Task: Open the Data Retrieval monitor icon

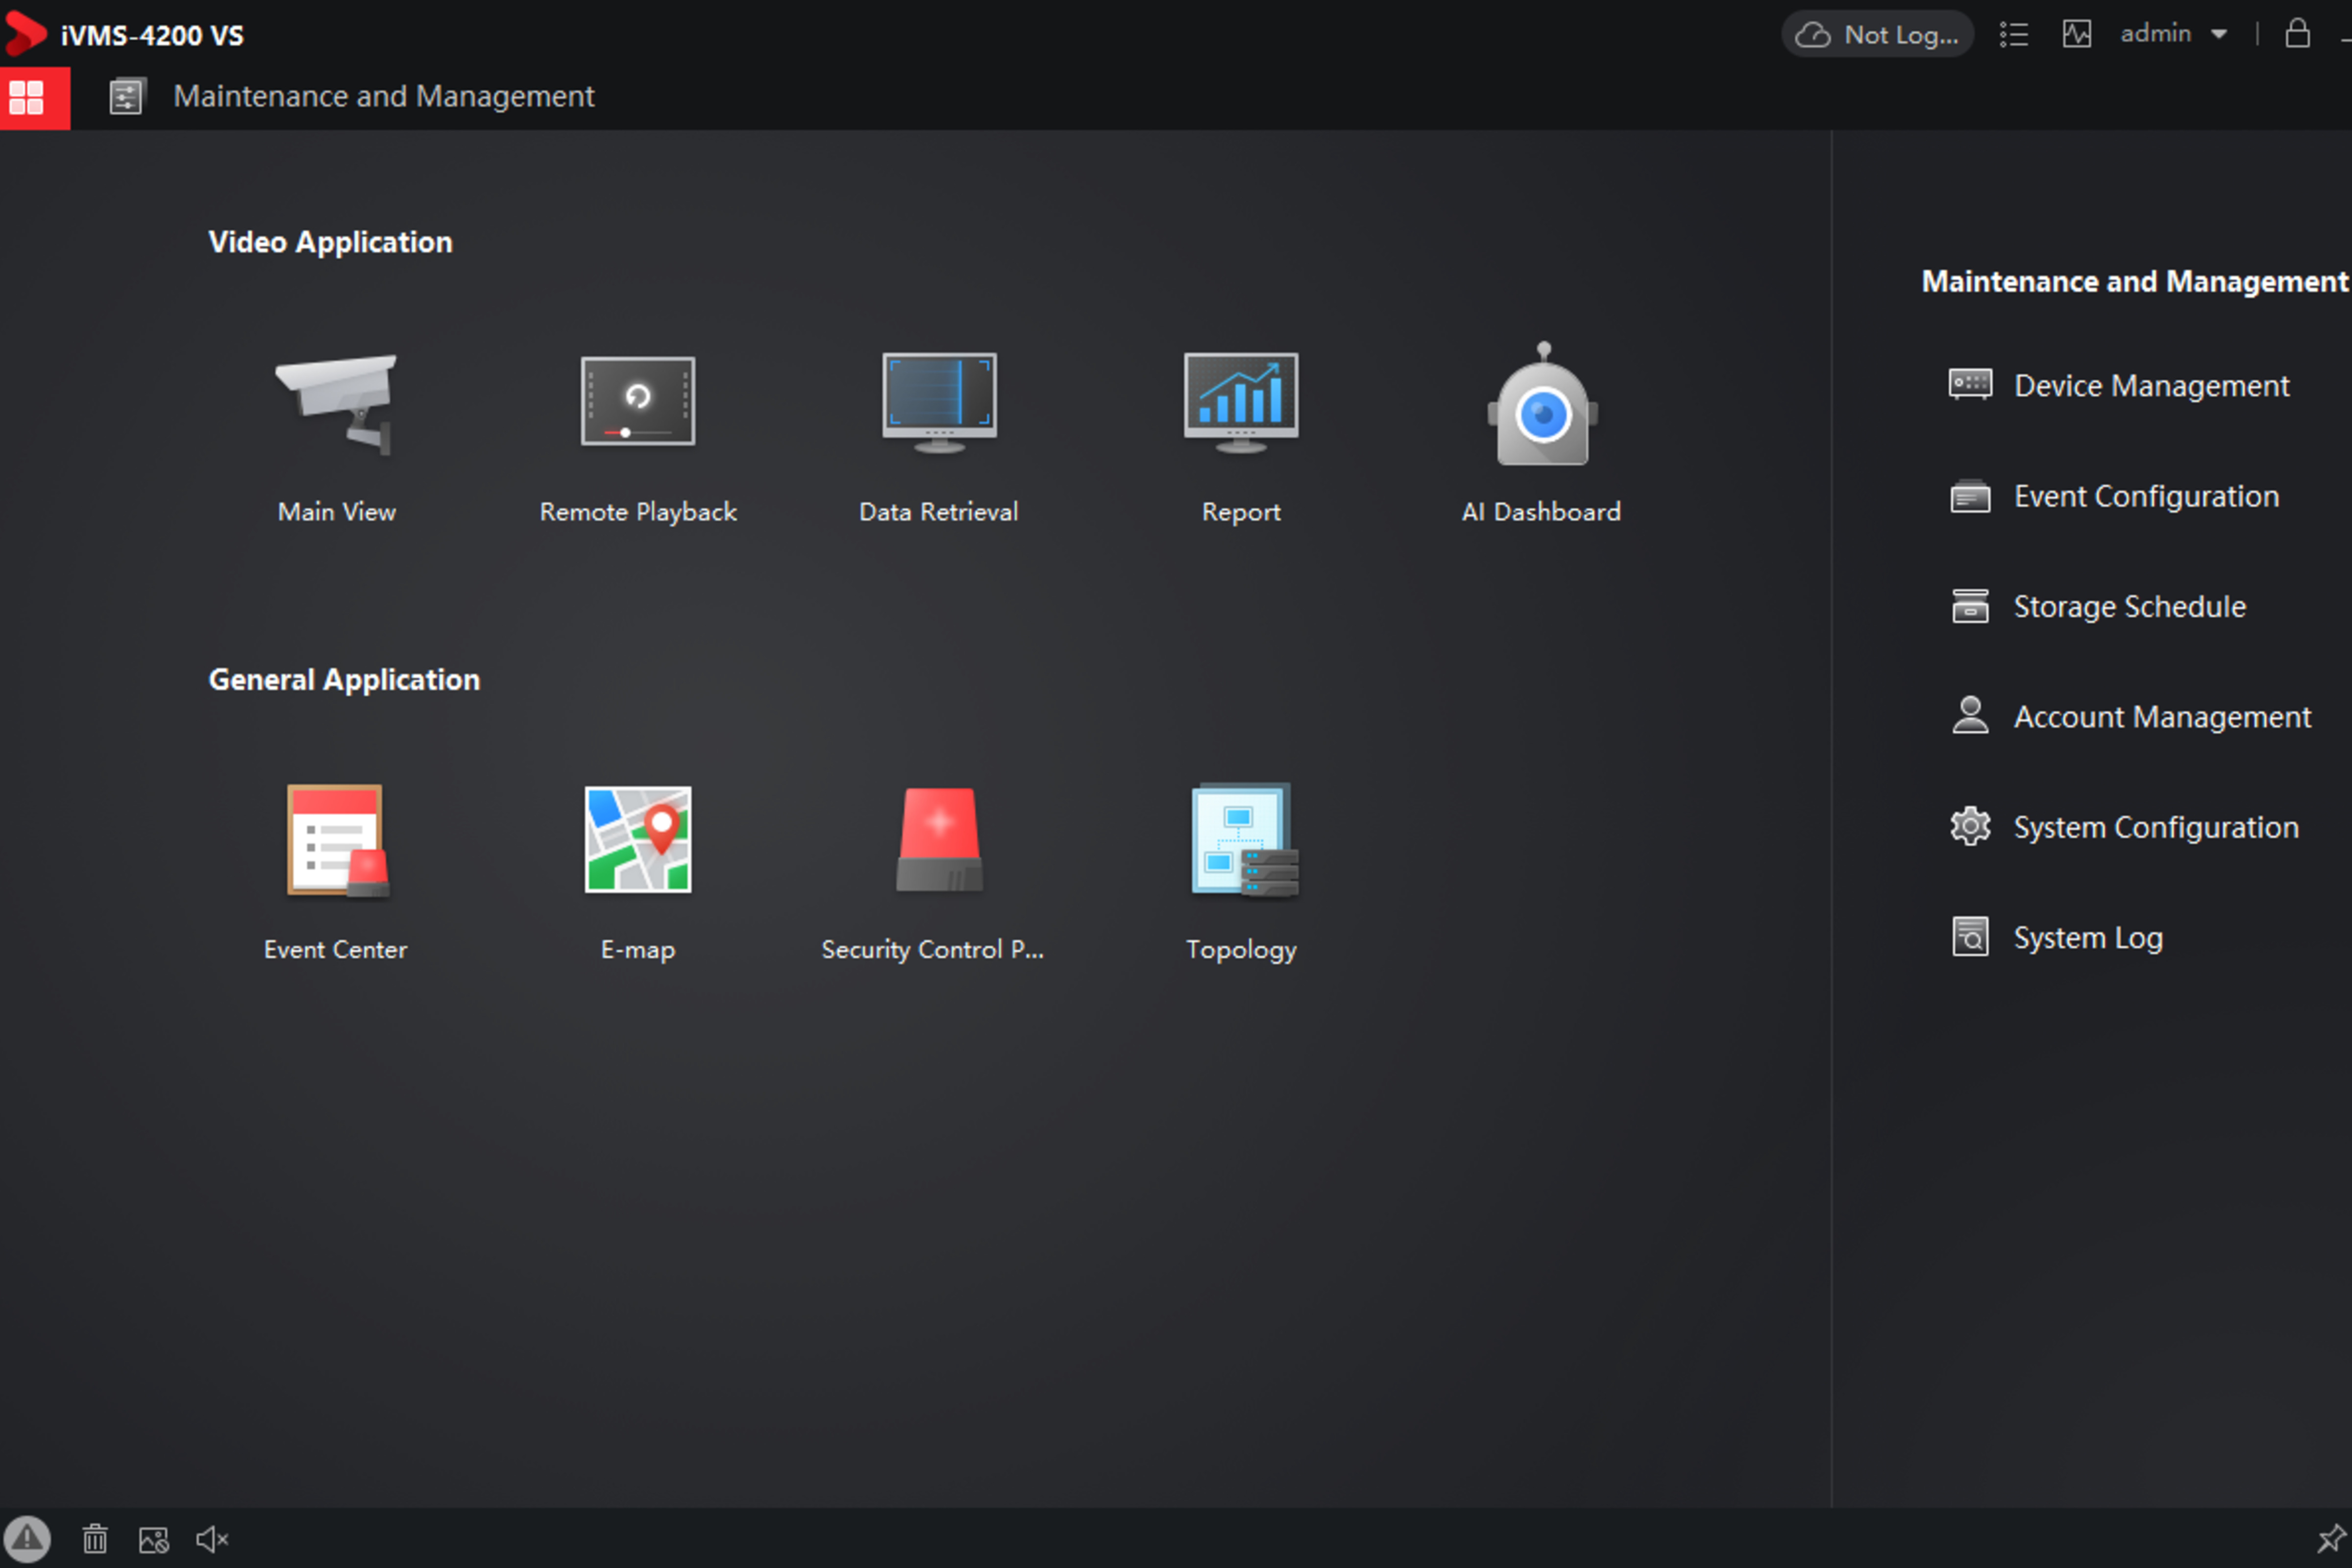Action: (x=939, y=402)
